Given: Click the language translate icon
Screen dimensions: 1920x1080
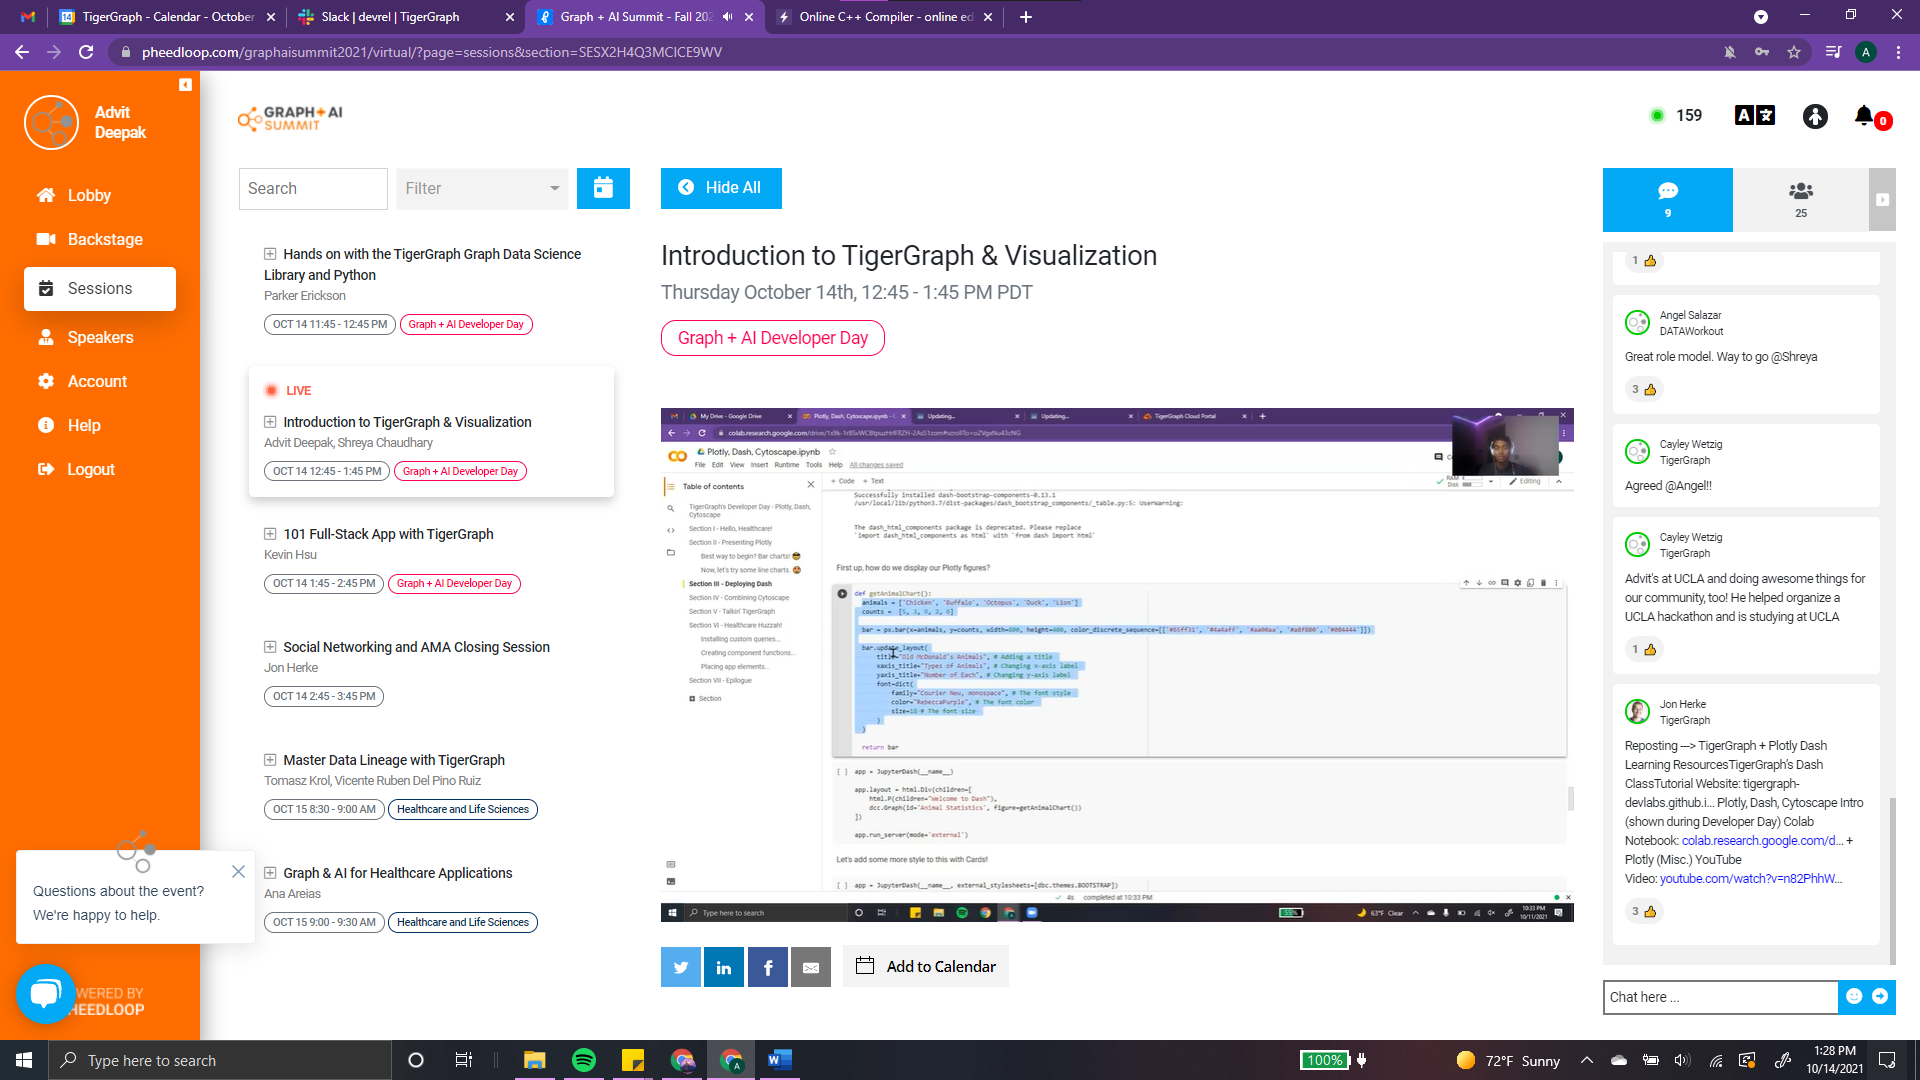Looking at the screenshot, I should (x=1754, y=116).
